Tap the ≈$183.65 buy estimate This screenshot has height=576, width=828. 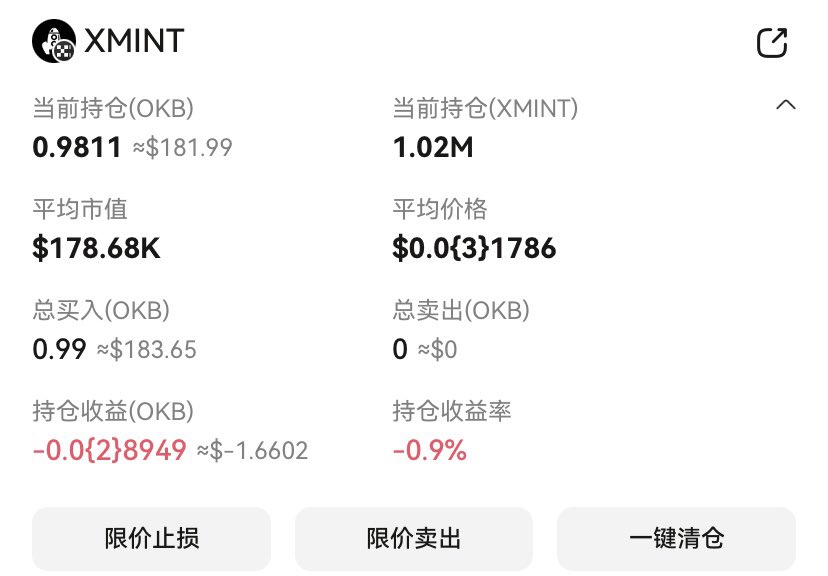coord(147,350)
